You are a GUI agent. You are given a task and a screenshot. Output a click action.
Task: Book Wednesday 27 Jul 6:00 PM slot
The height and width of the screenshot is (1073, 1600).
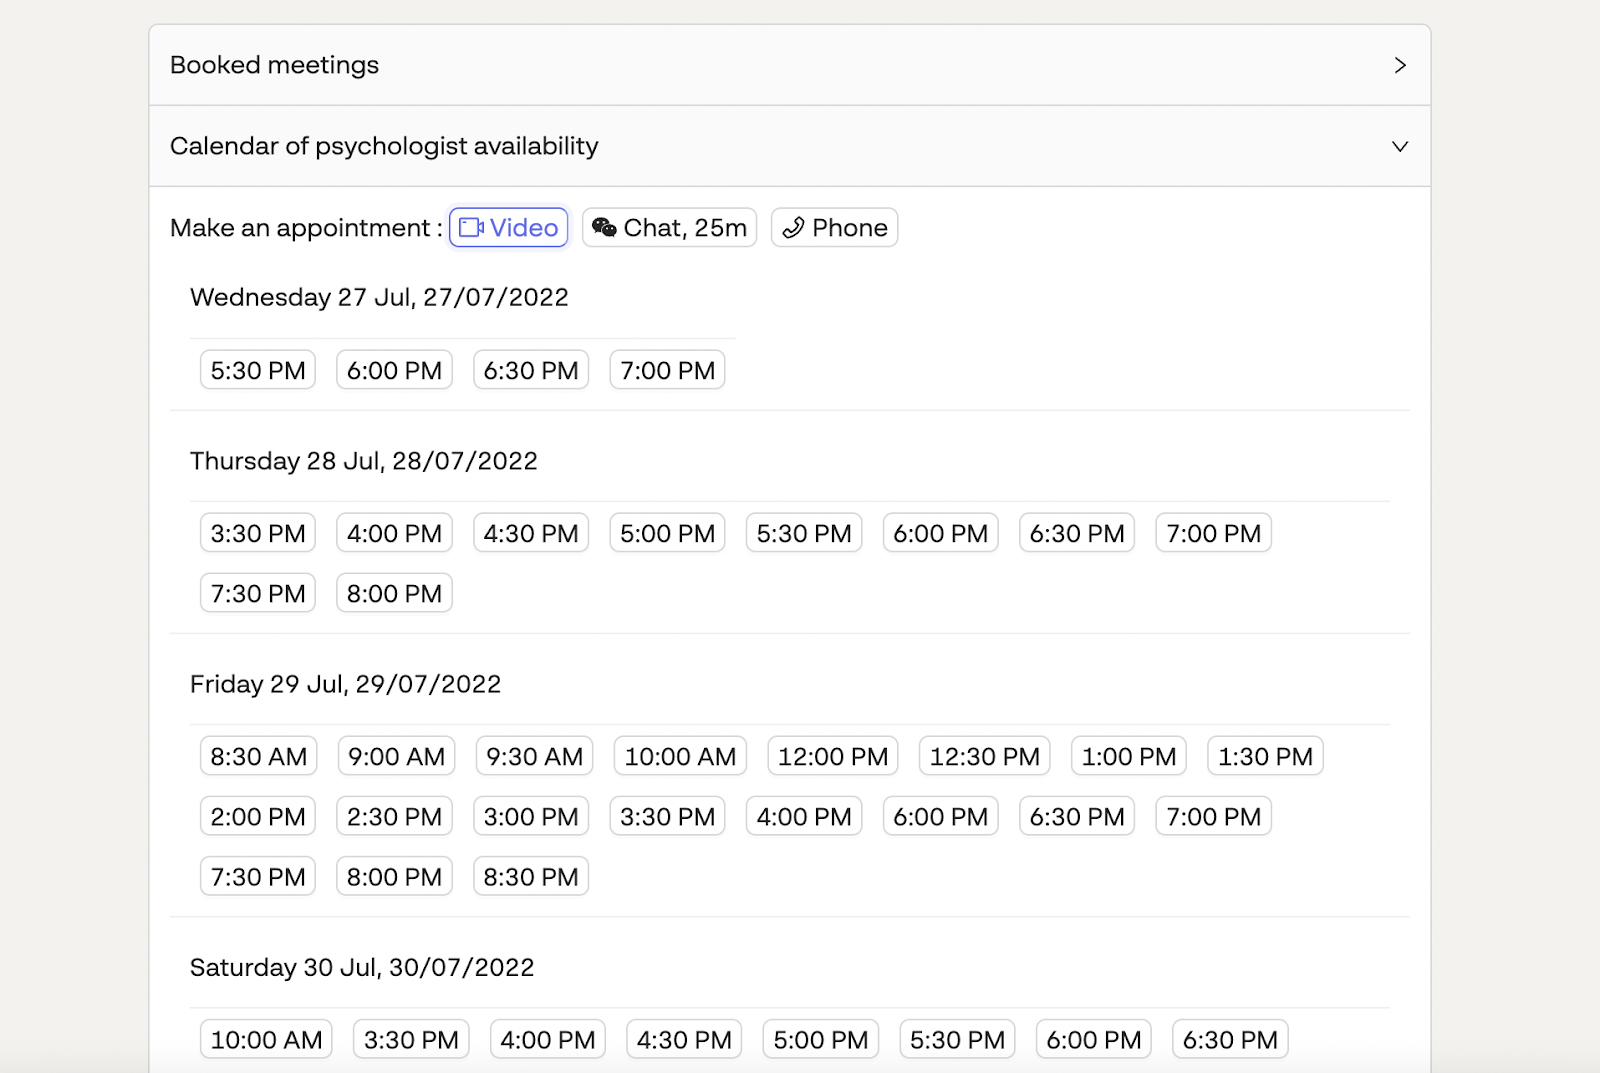tap(394, 370)
